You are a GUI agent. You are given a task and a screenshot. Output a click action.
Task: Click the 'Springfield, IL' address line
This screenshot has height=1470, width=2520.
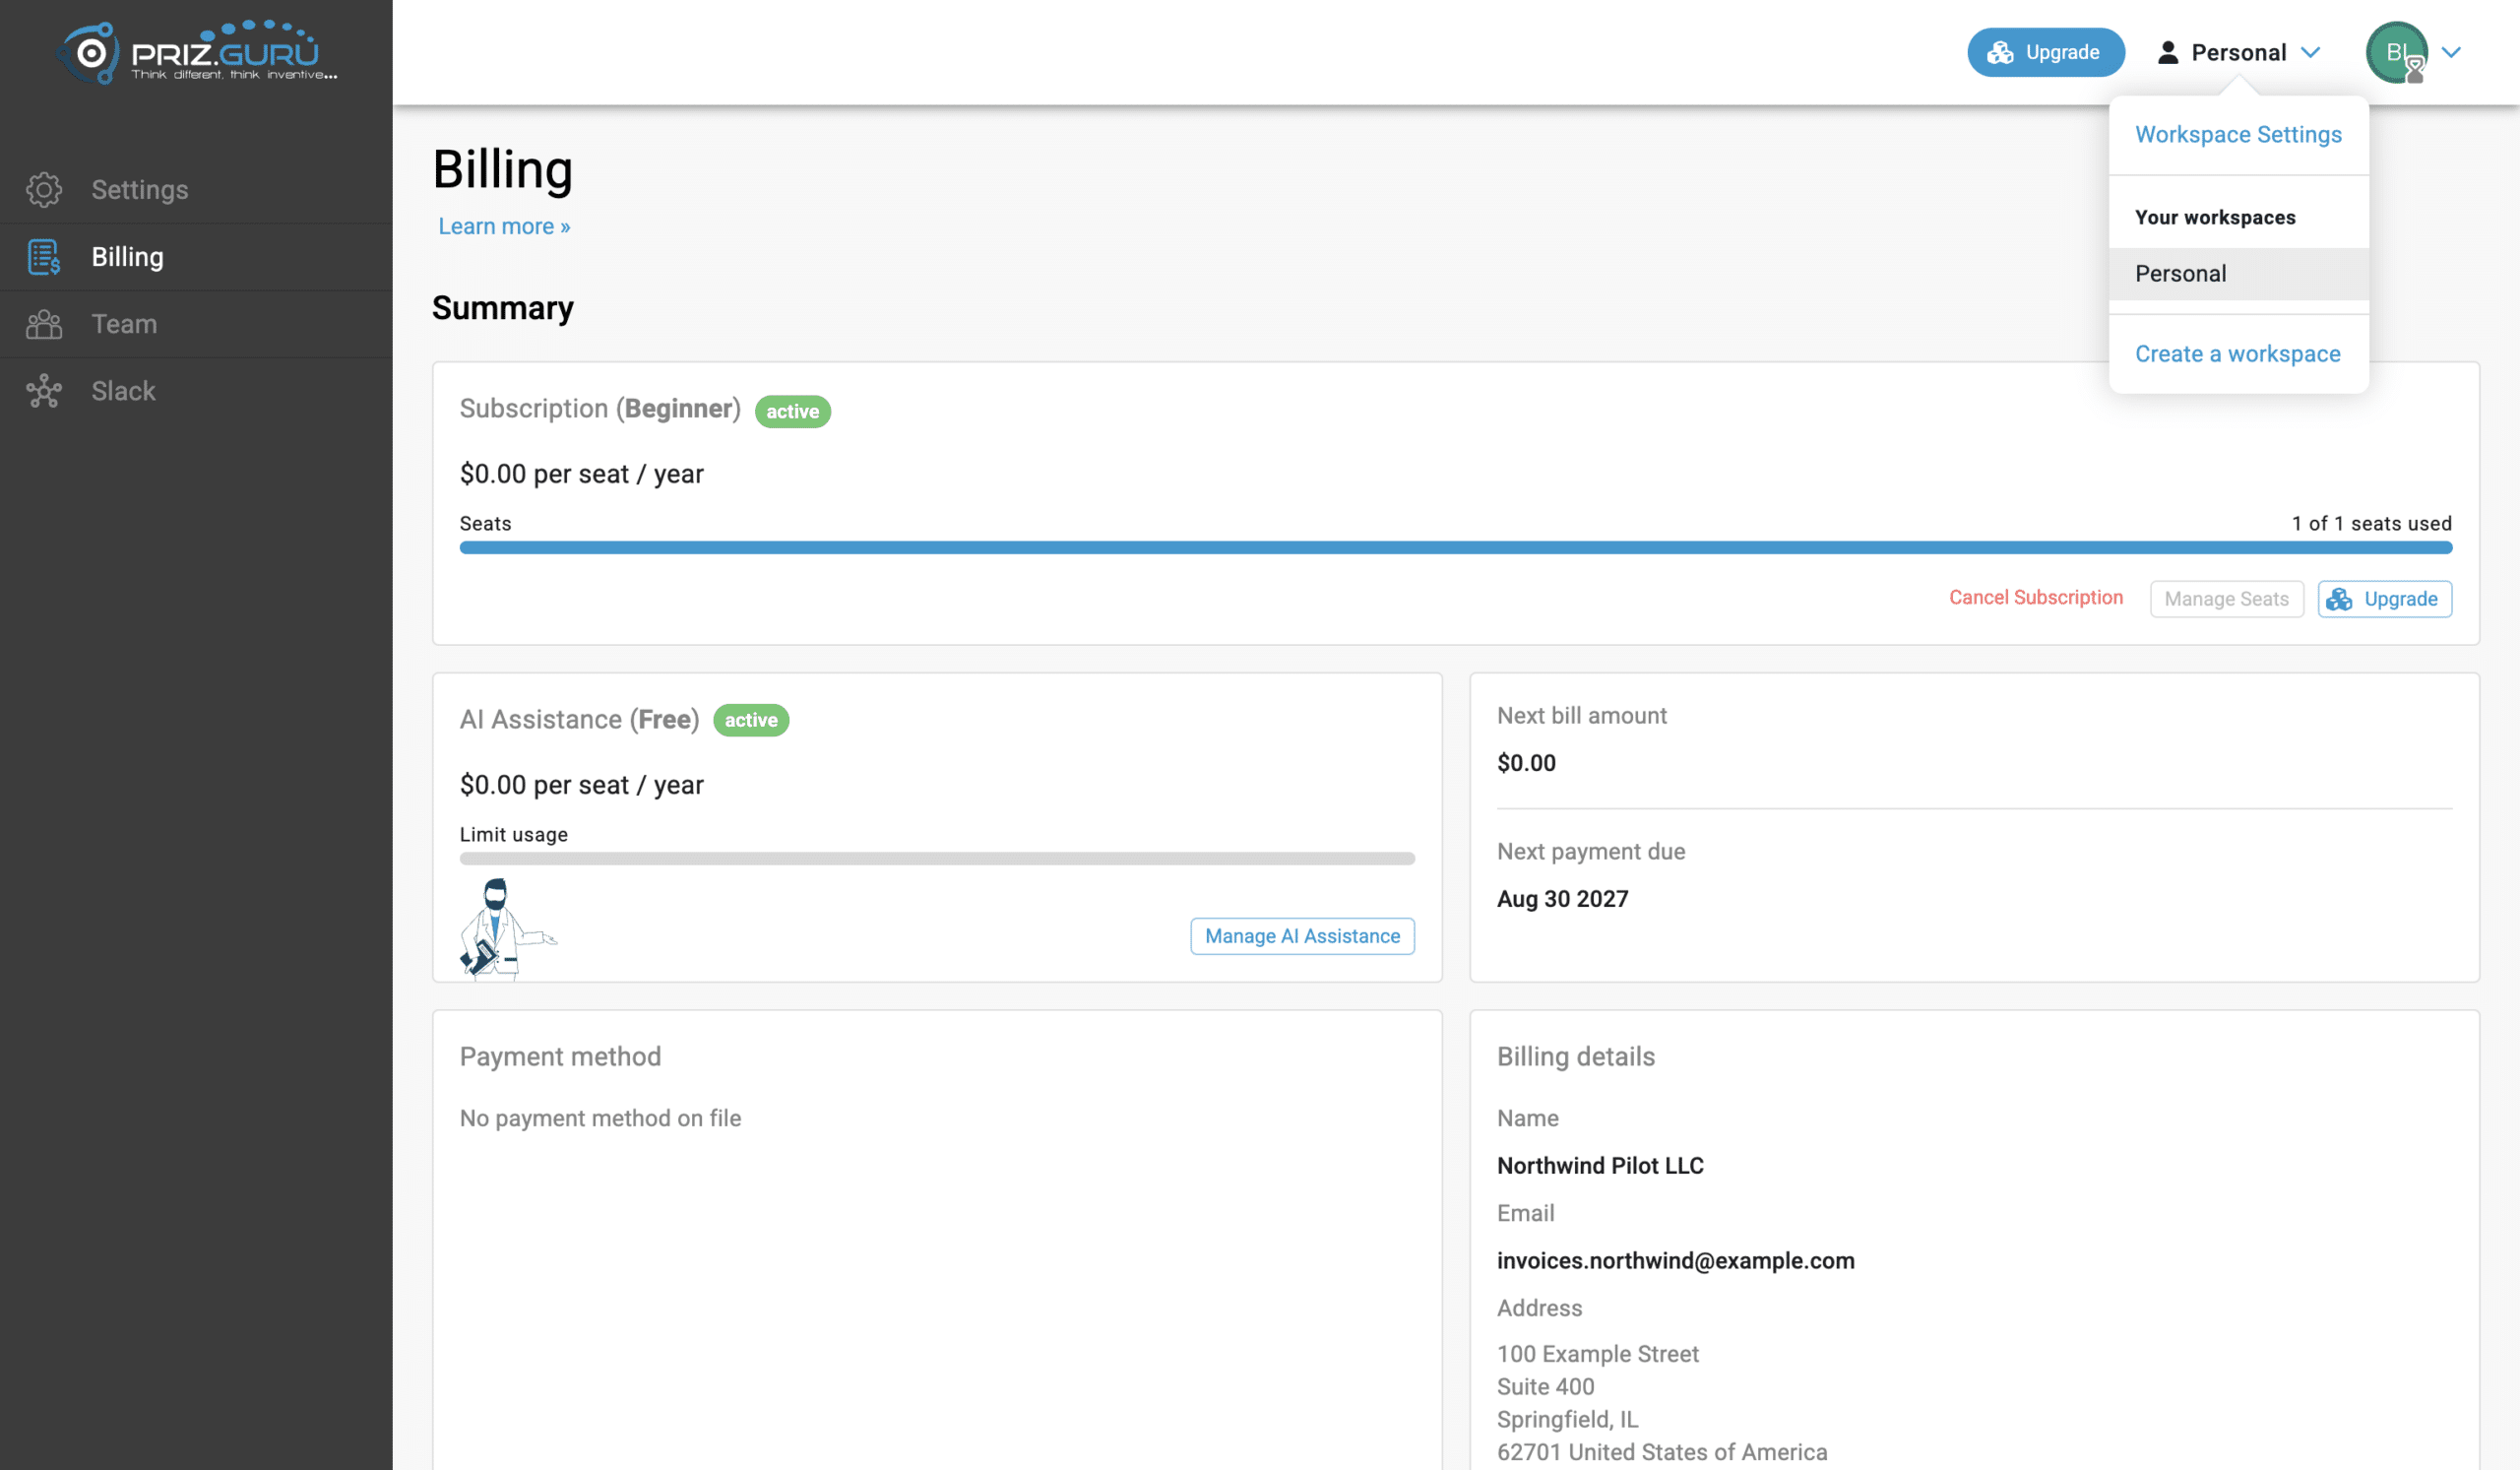(x=1567, y=1419)
